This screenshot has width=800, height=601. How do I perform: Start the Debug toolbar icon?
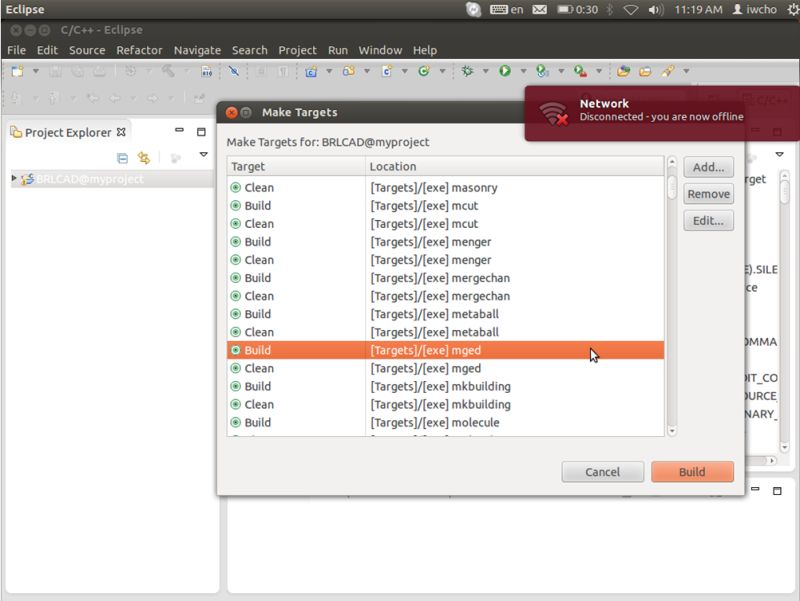pyautogui.click(x=468, y=72)
